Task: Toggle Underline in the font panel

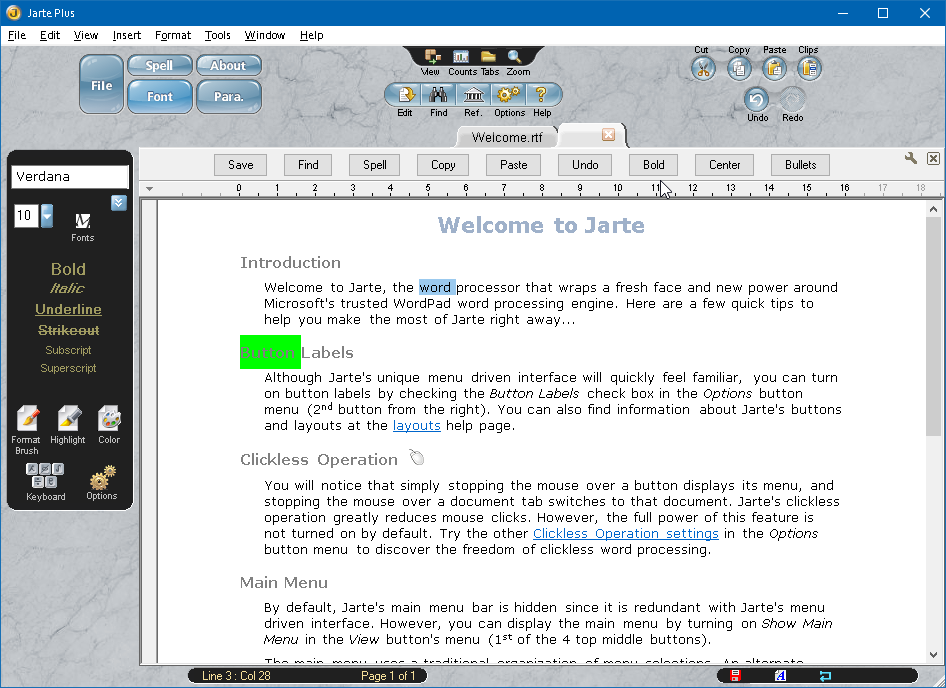Action: pos(68,310)
